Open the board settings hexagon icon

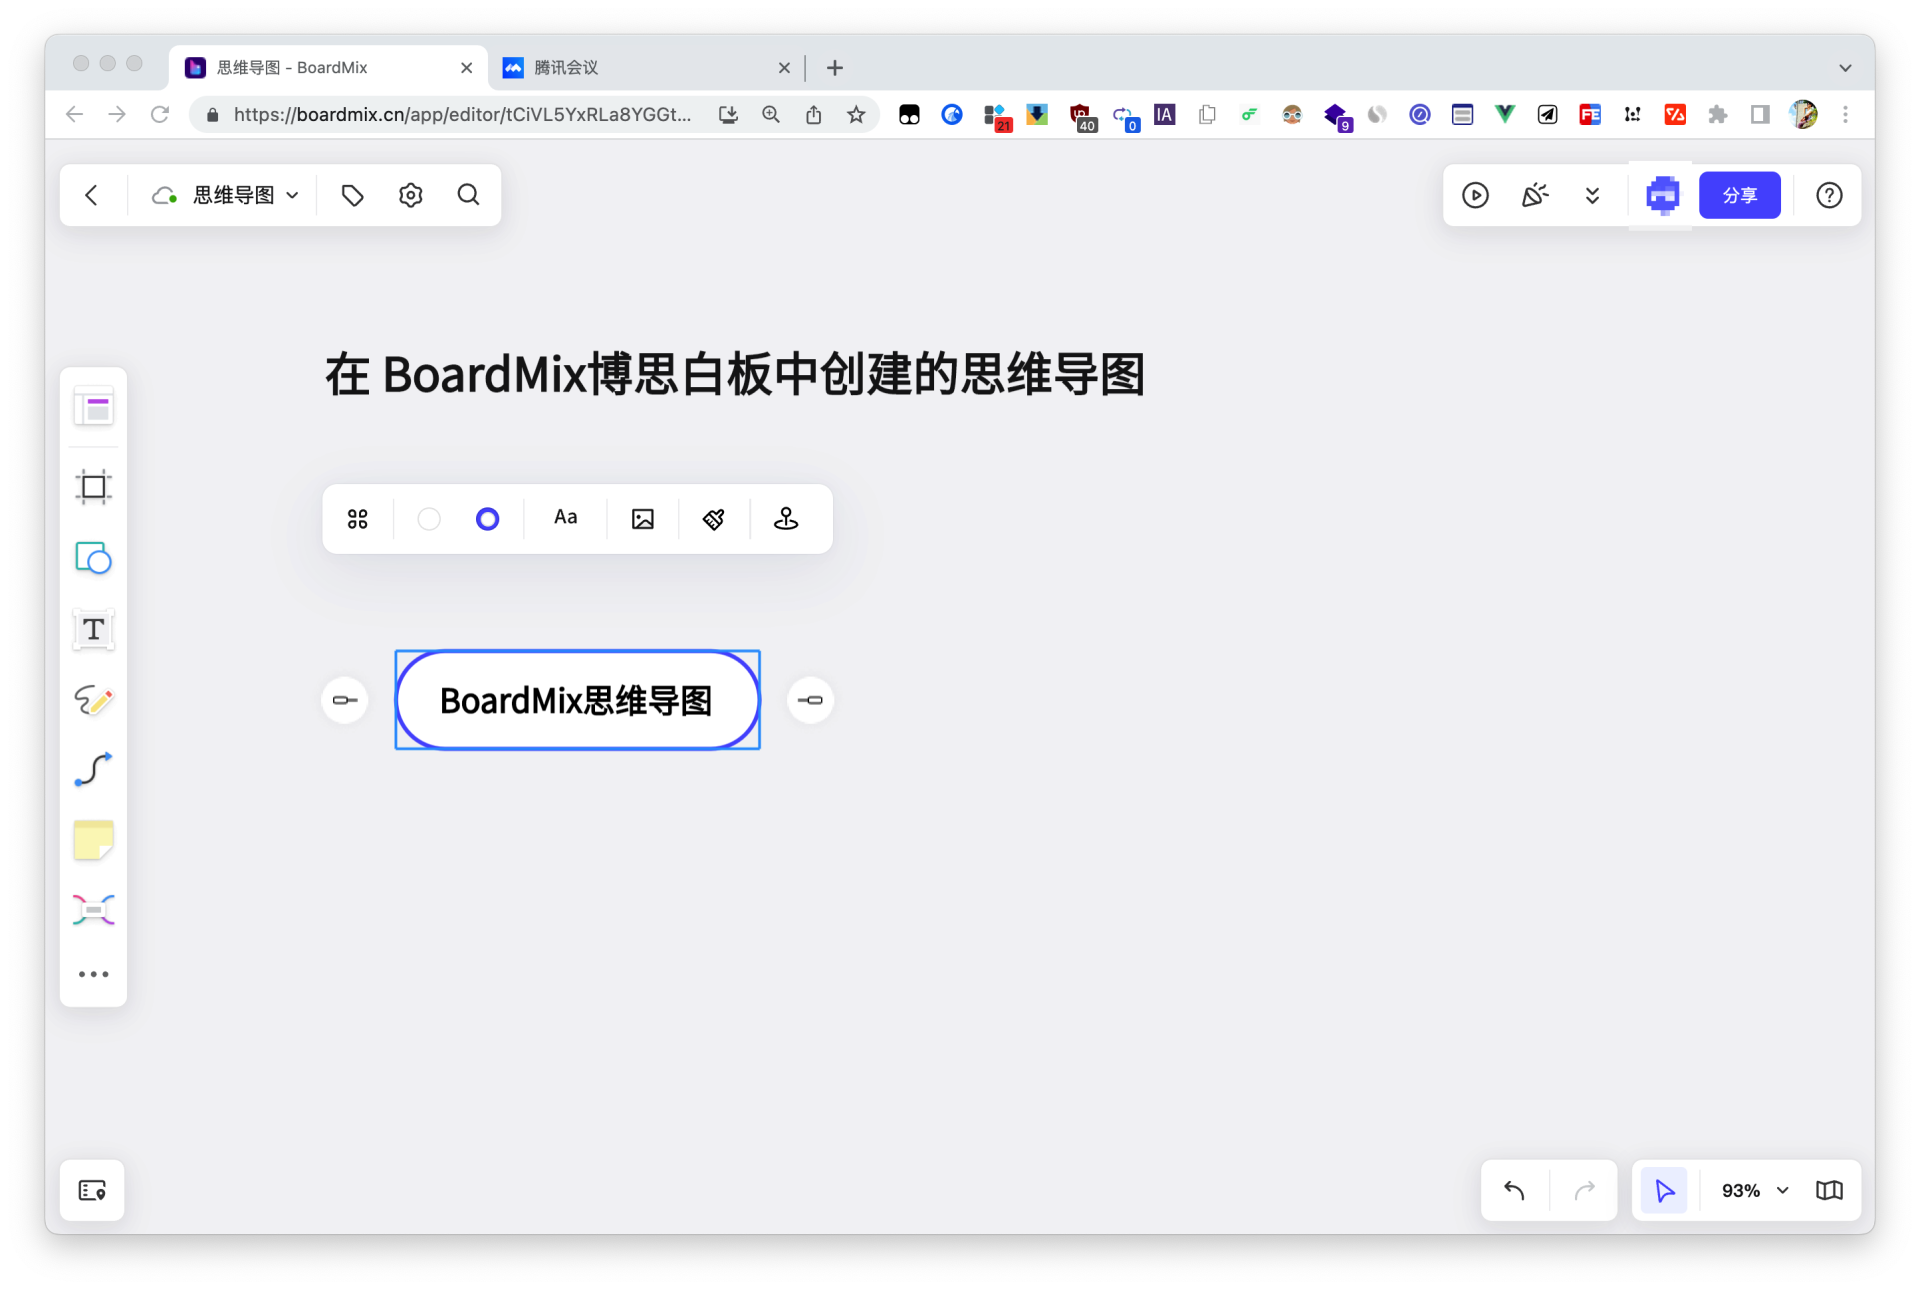coord(411,195)
